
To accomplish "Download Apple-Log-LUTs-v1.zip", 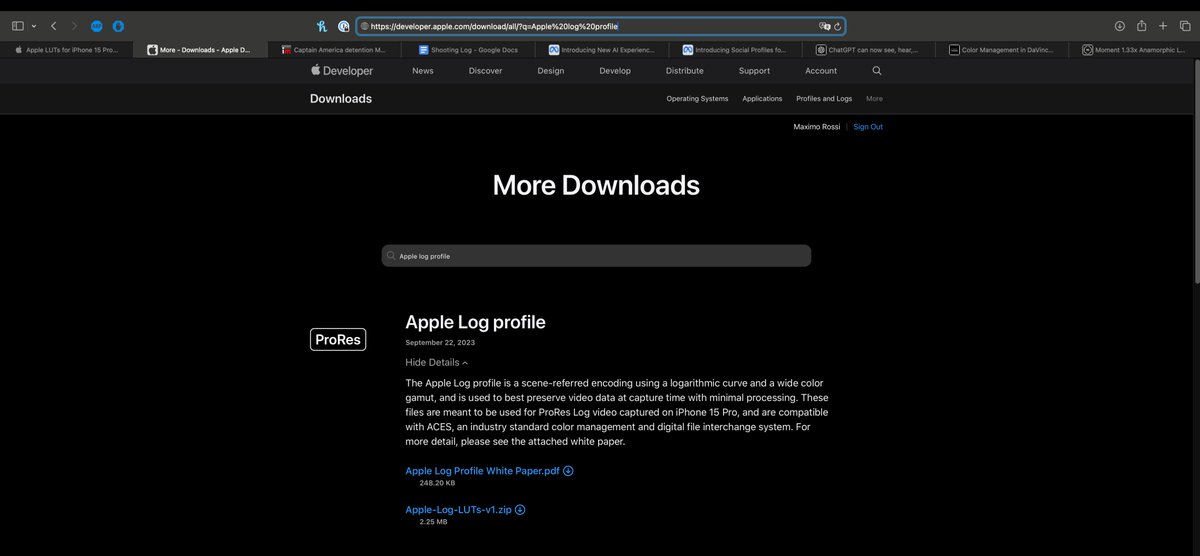I will 465,510.
